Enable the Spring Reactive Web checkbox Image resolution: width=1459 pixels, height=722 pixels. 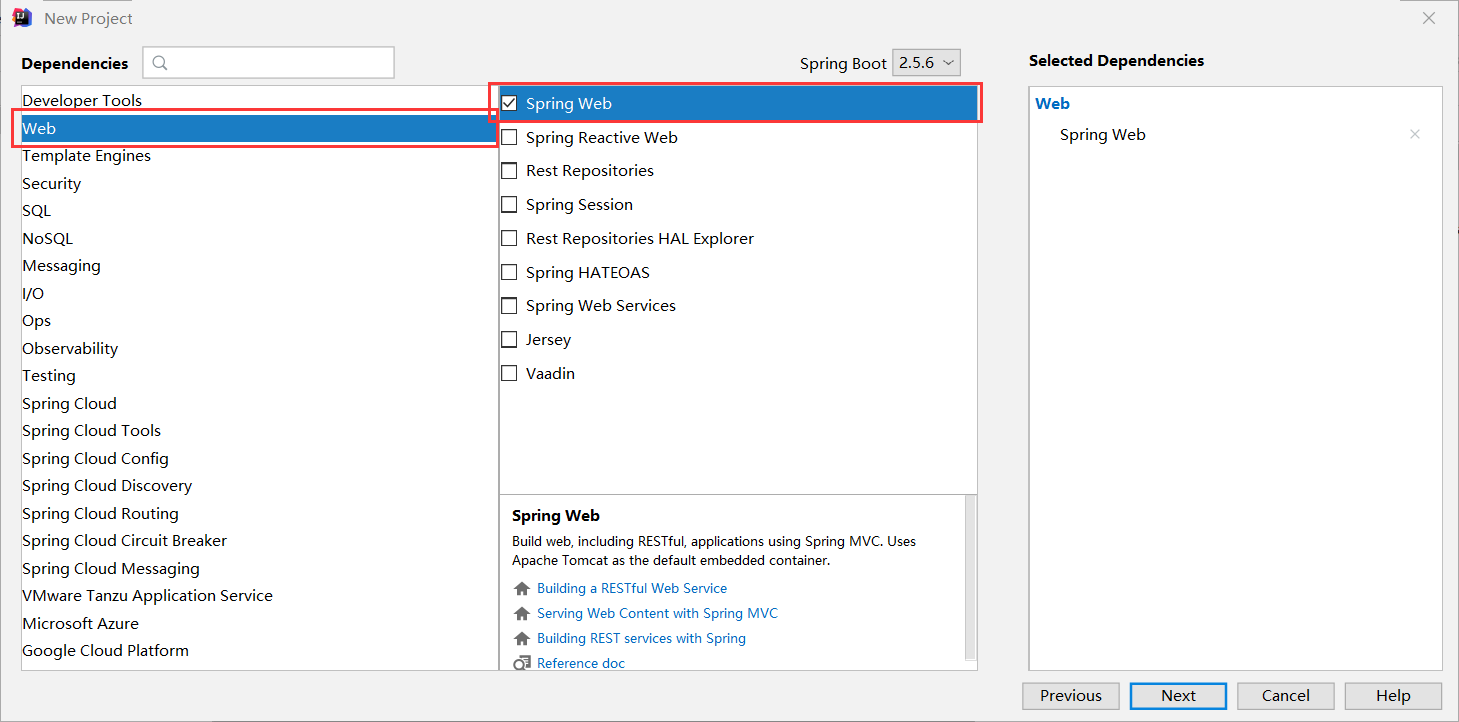click(509, 137)
